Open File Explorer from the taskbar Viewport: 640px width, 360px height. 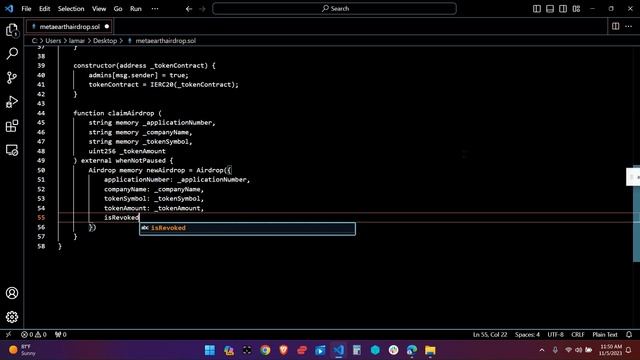pyautogui.click(x=430, y=350)
